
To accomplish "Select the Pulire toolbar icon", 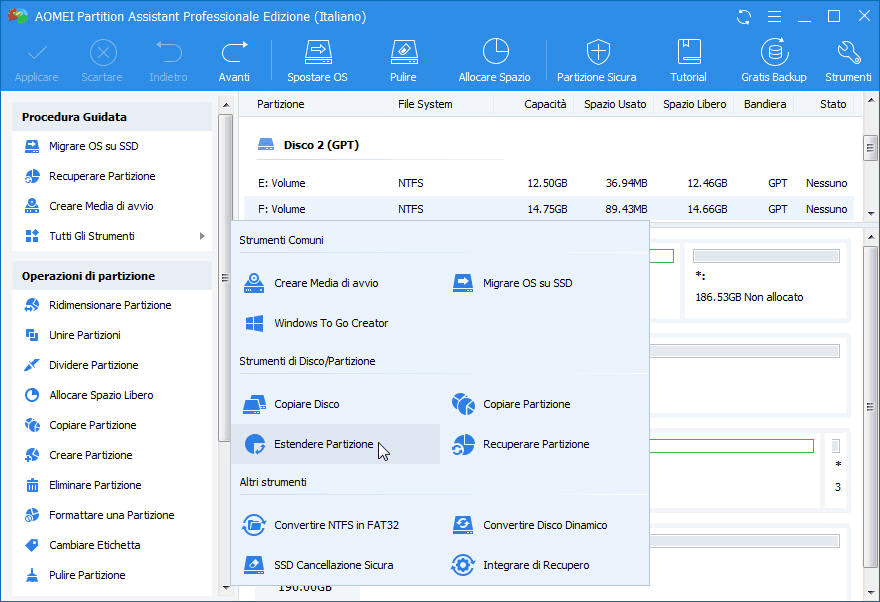I will click(x=403, y=53).
